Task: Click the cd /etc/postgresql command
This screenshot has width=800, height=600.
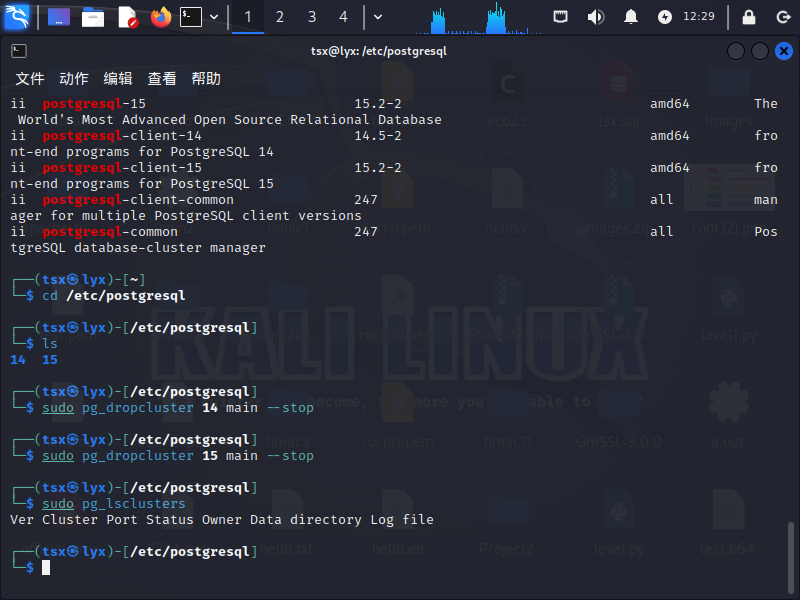Action: point(114,296)
